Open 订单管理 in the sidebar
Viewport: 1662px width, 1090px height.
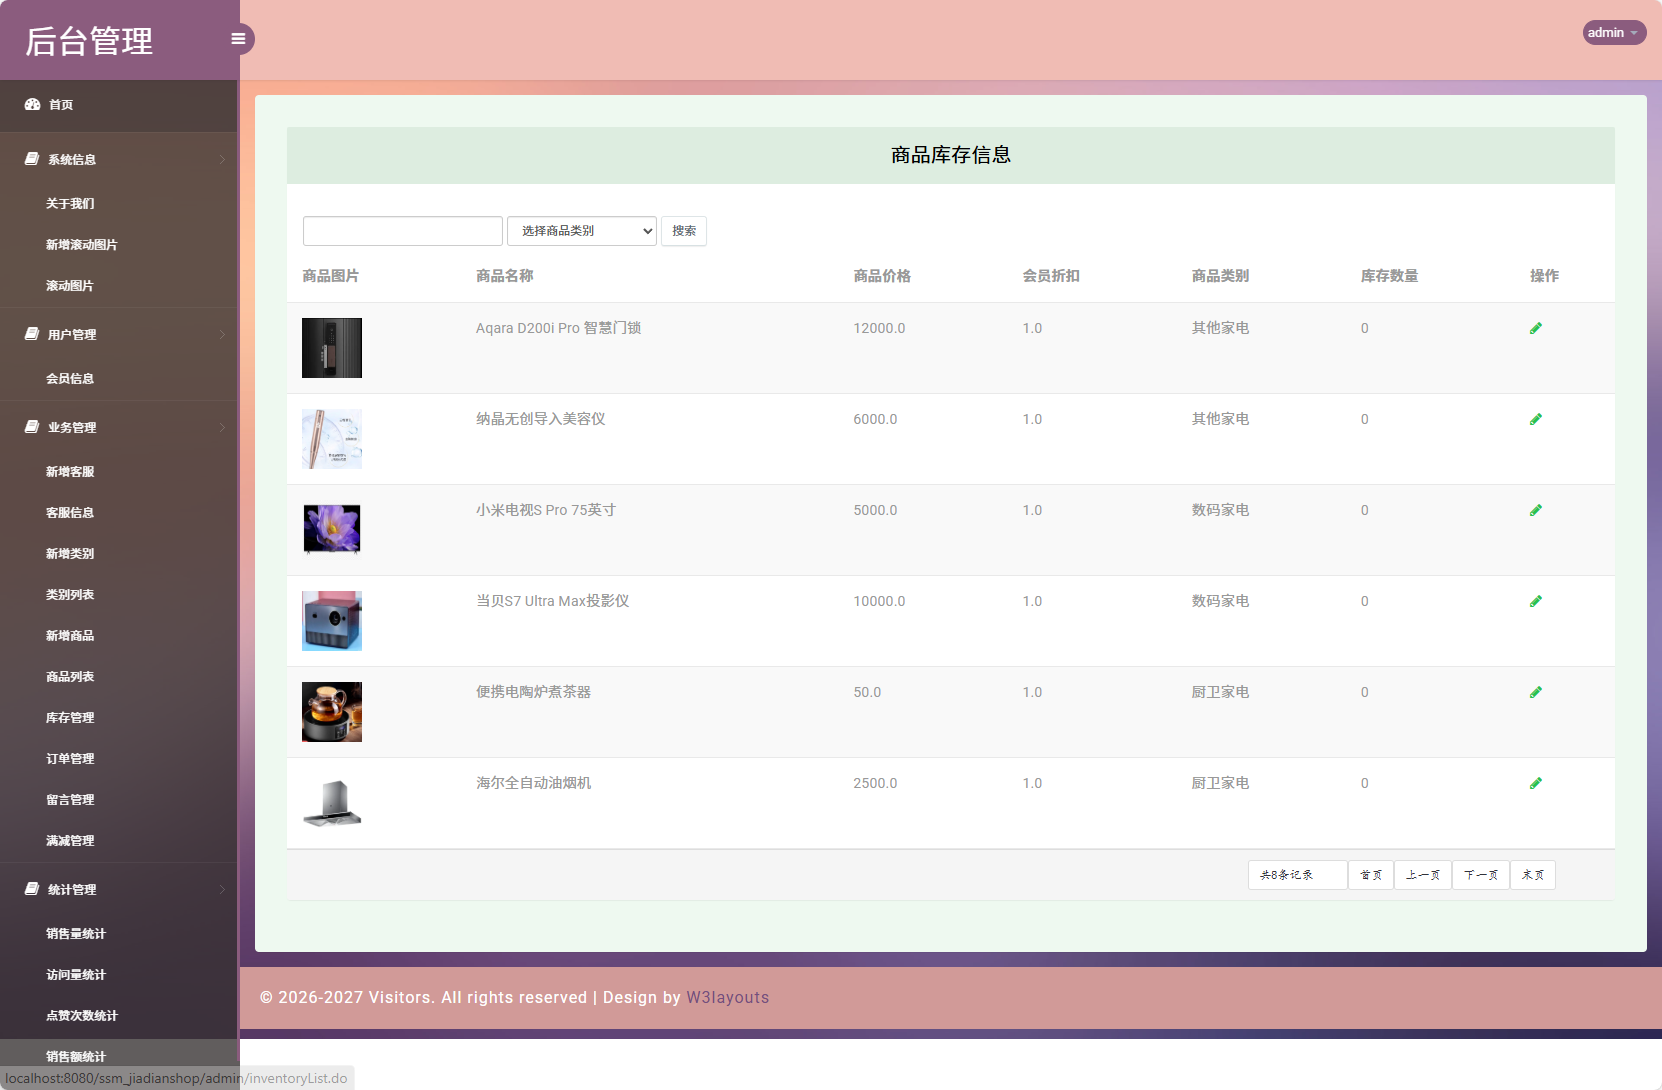70,759
